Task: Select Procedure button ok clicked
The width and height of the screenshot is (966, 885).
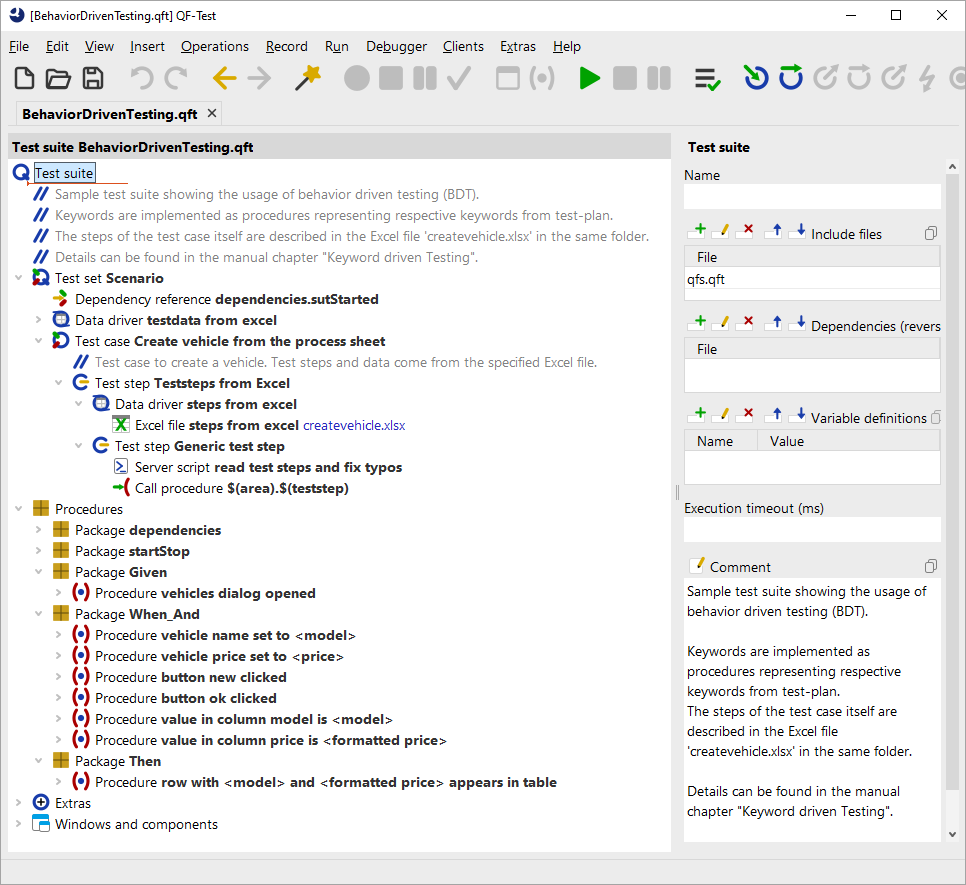Action: [x=185, y=698]
